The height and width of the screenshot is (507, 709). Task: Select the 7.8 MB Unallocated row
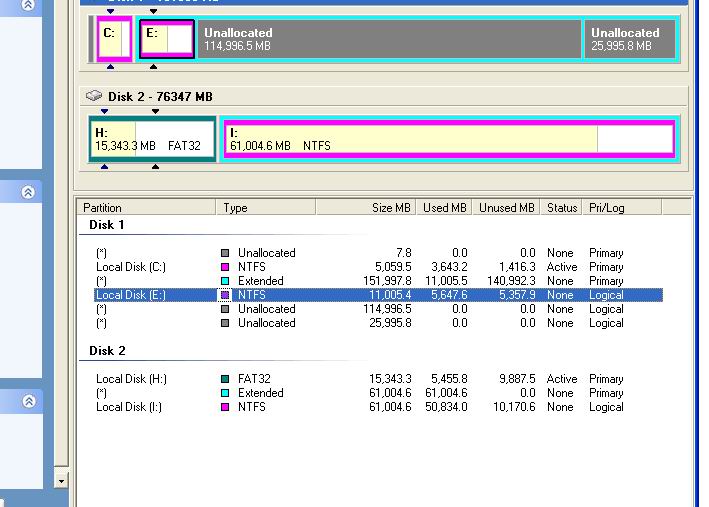tap(378, 253)
